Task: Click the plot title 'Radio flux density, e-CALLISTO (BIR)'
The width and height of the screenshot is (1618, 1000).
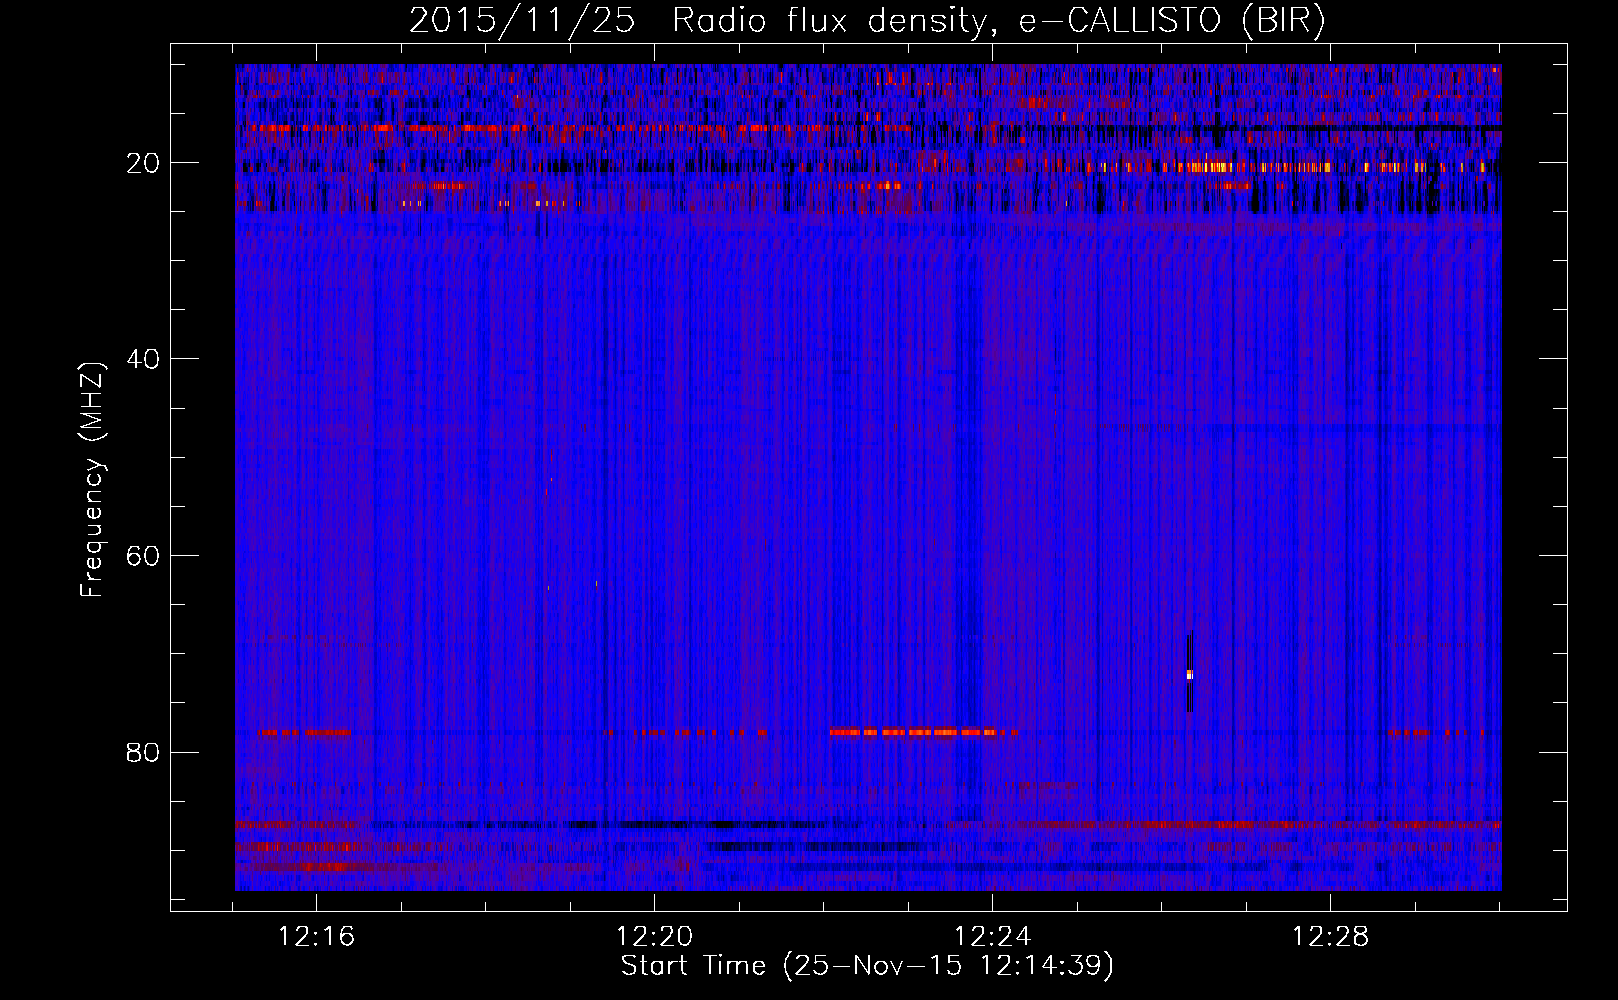Action: pos(998,21)
